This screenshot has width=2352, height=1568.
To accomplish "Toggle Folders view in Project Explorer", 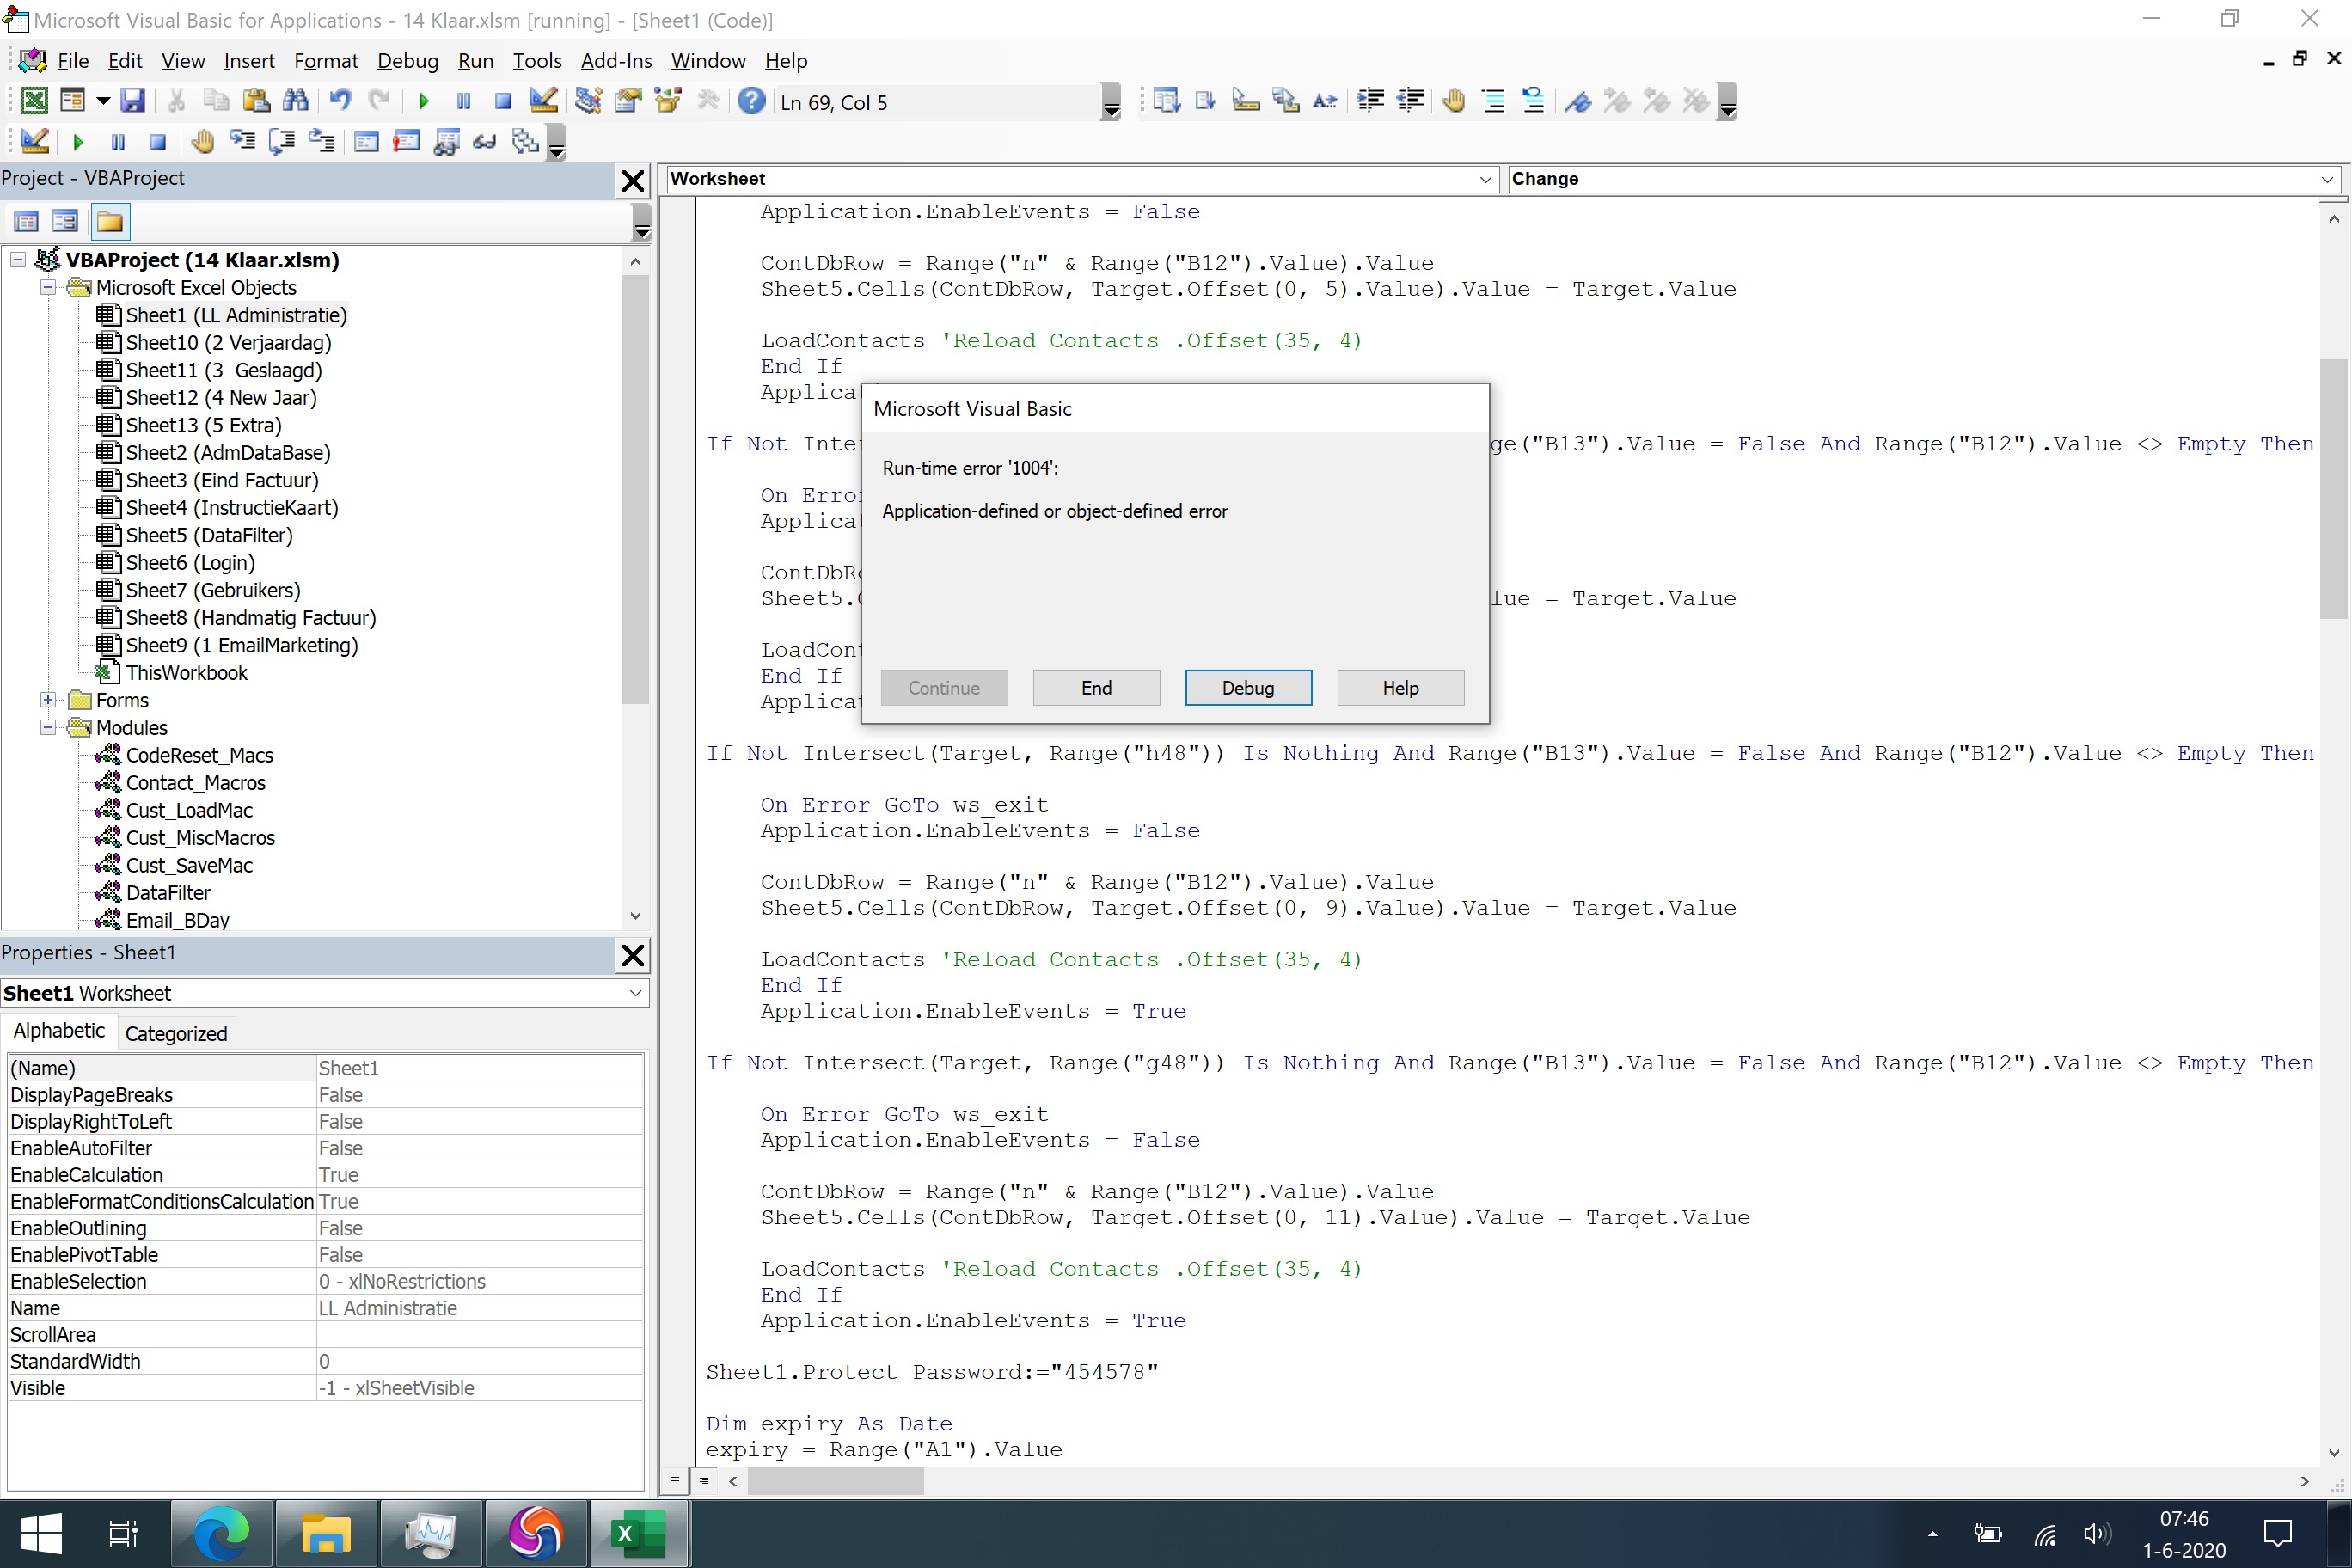I will click(110, 222).
